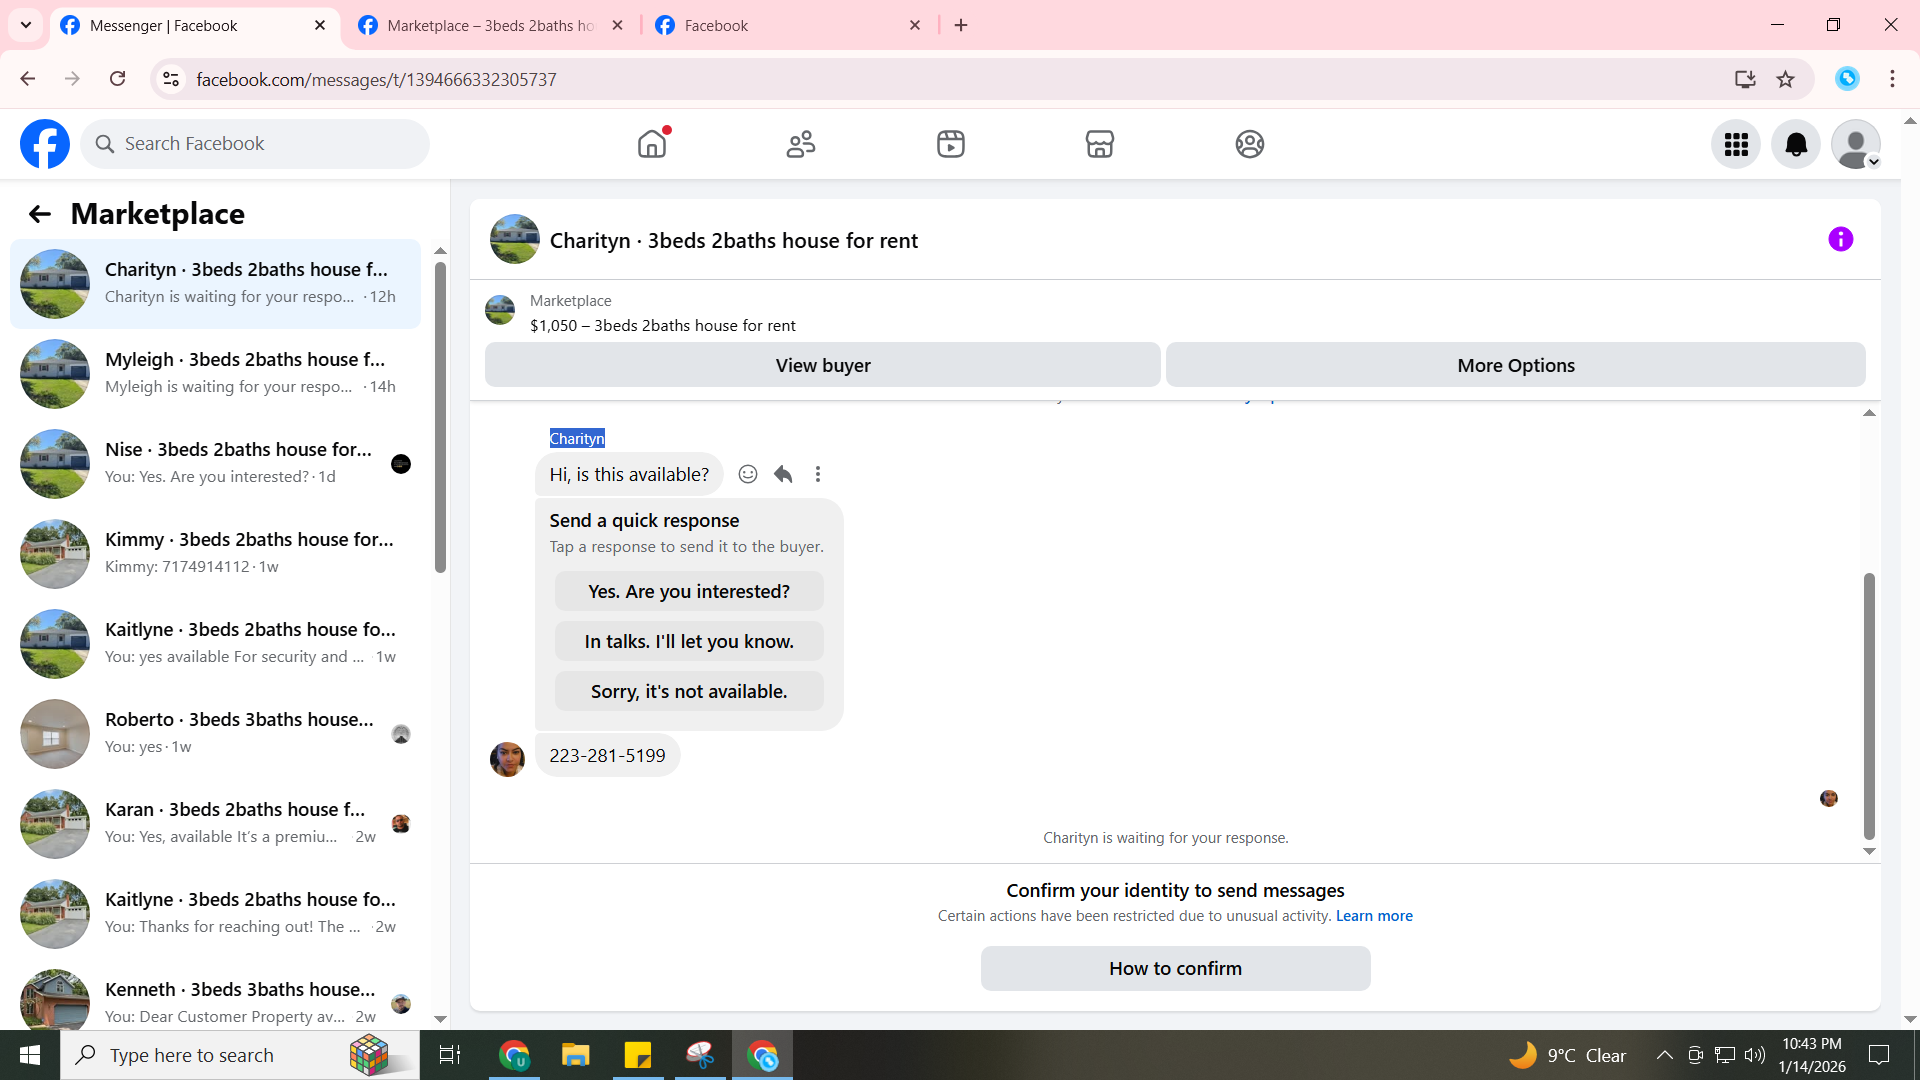Image resolution: width=1920 pixels, height=1080 pixels.
Task: Open the Friends icon in top navigation
Action: pyautogui.click(x=801, y=144)
